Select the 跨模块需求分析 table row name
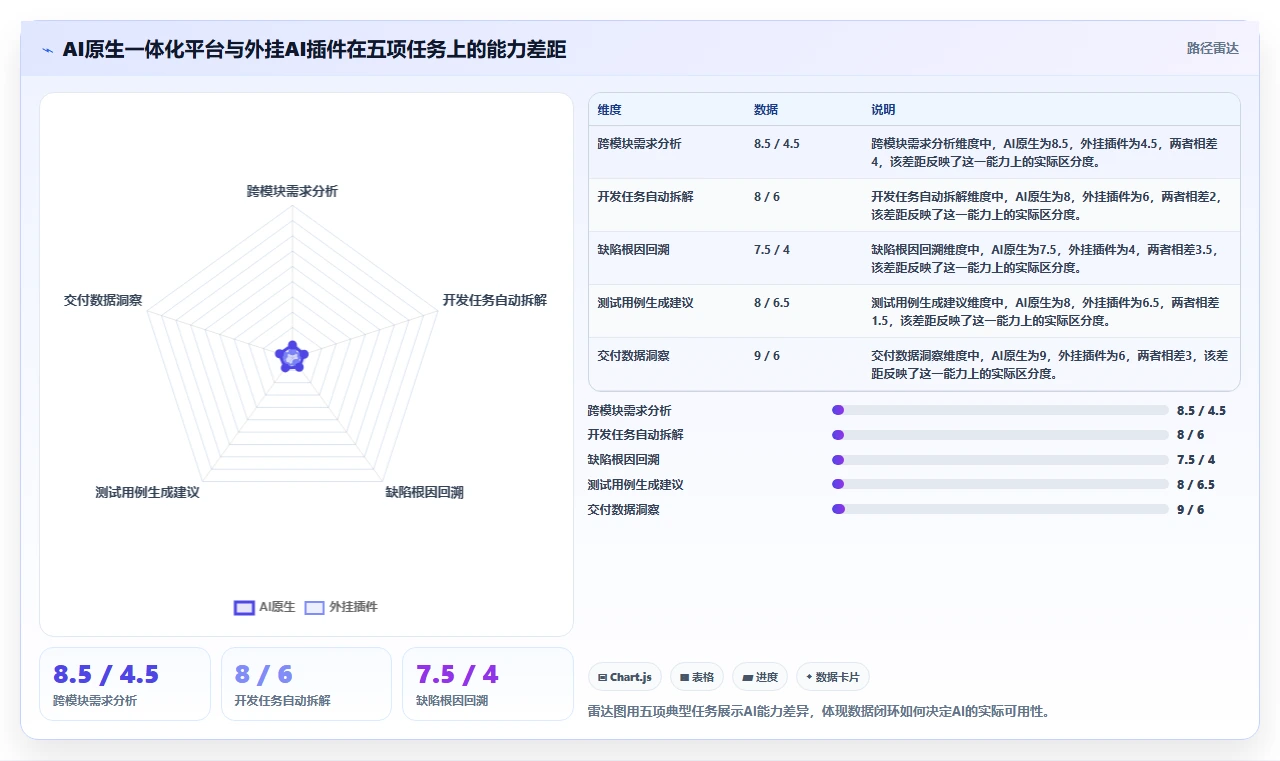 pos(640,144)
